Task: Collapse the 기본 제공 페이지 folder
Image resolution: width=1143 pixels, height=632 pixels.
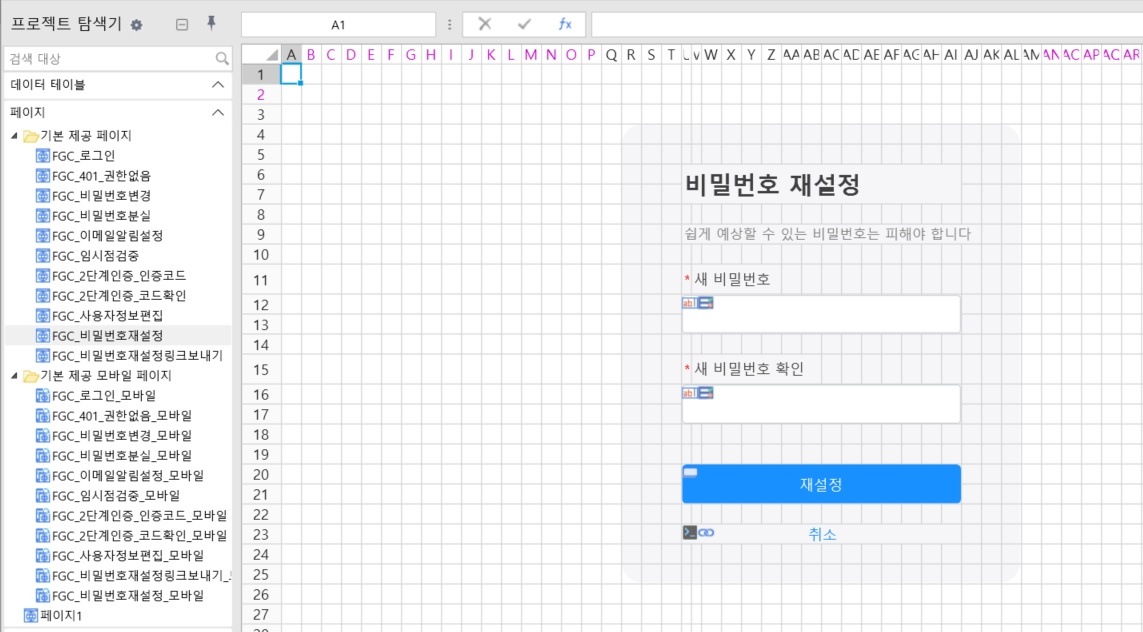Action: (x=14, y=136)
